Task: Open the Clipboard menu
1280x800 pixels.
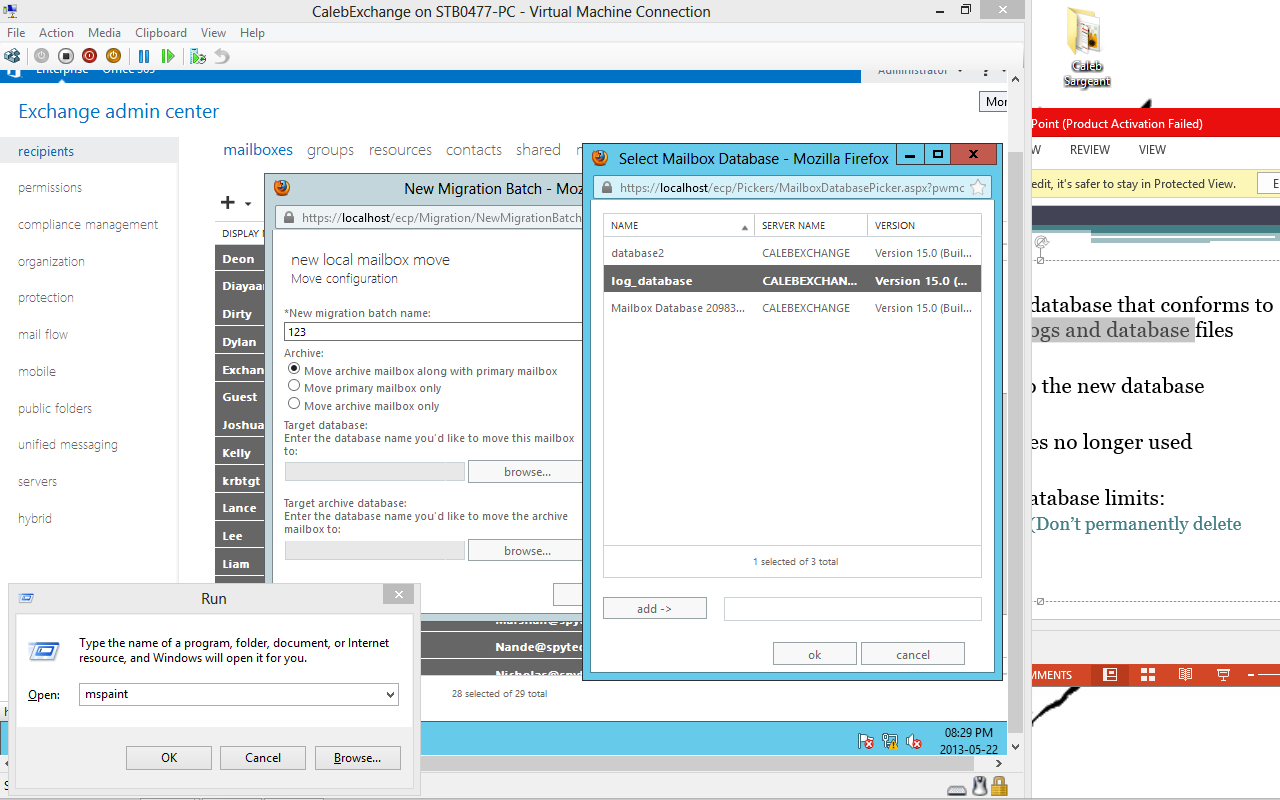Action: point(161,33)
